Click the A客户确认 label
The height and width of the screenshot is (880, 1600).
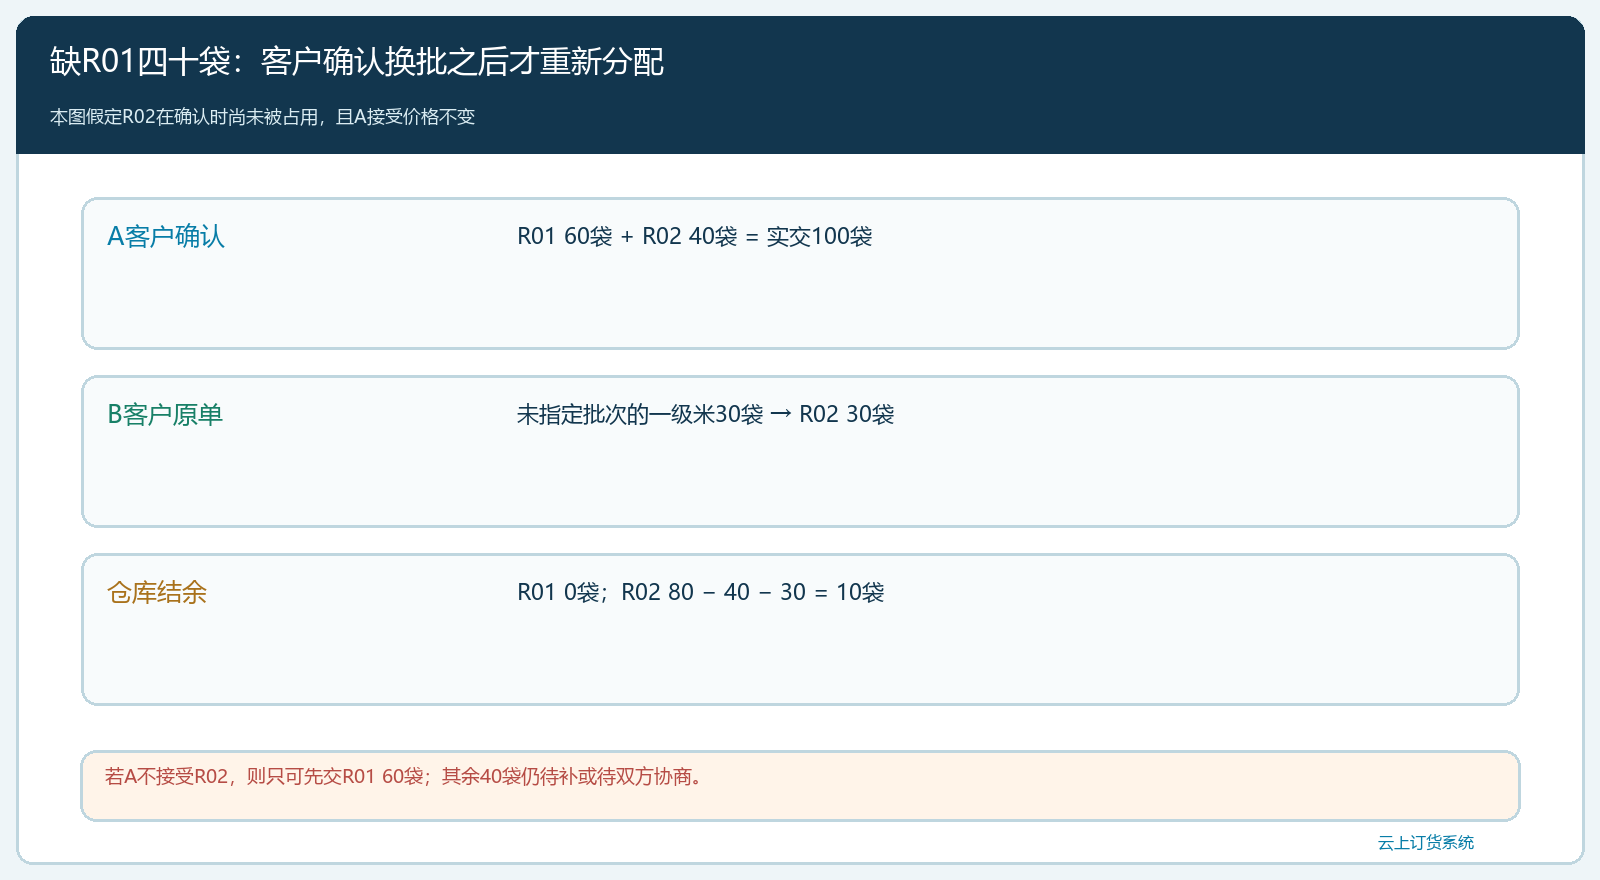(166, 237)
